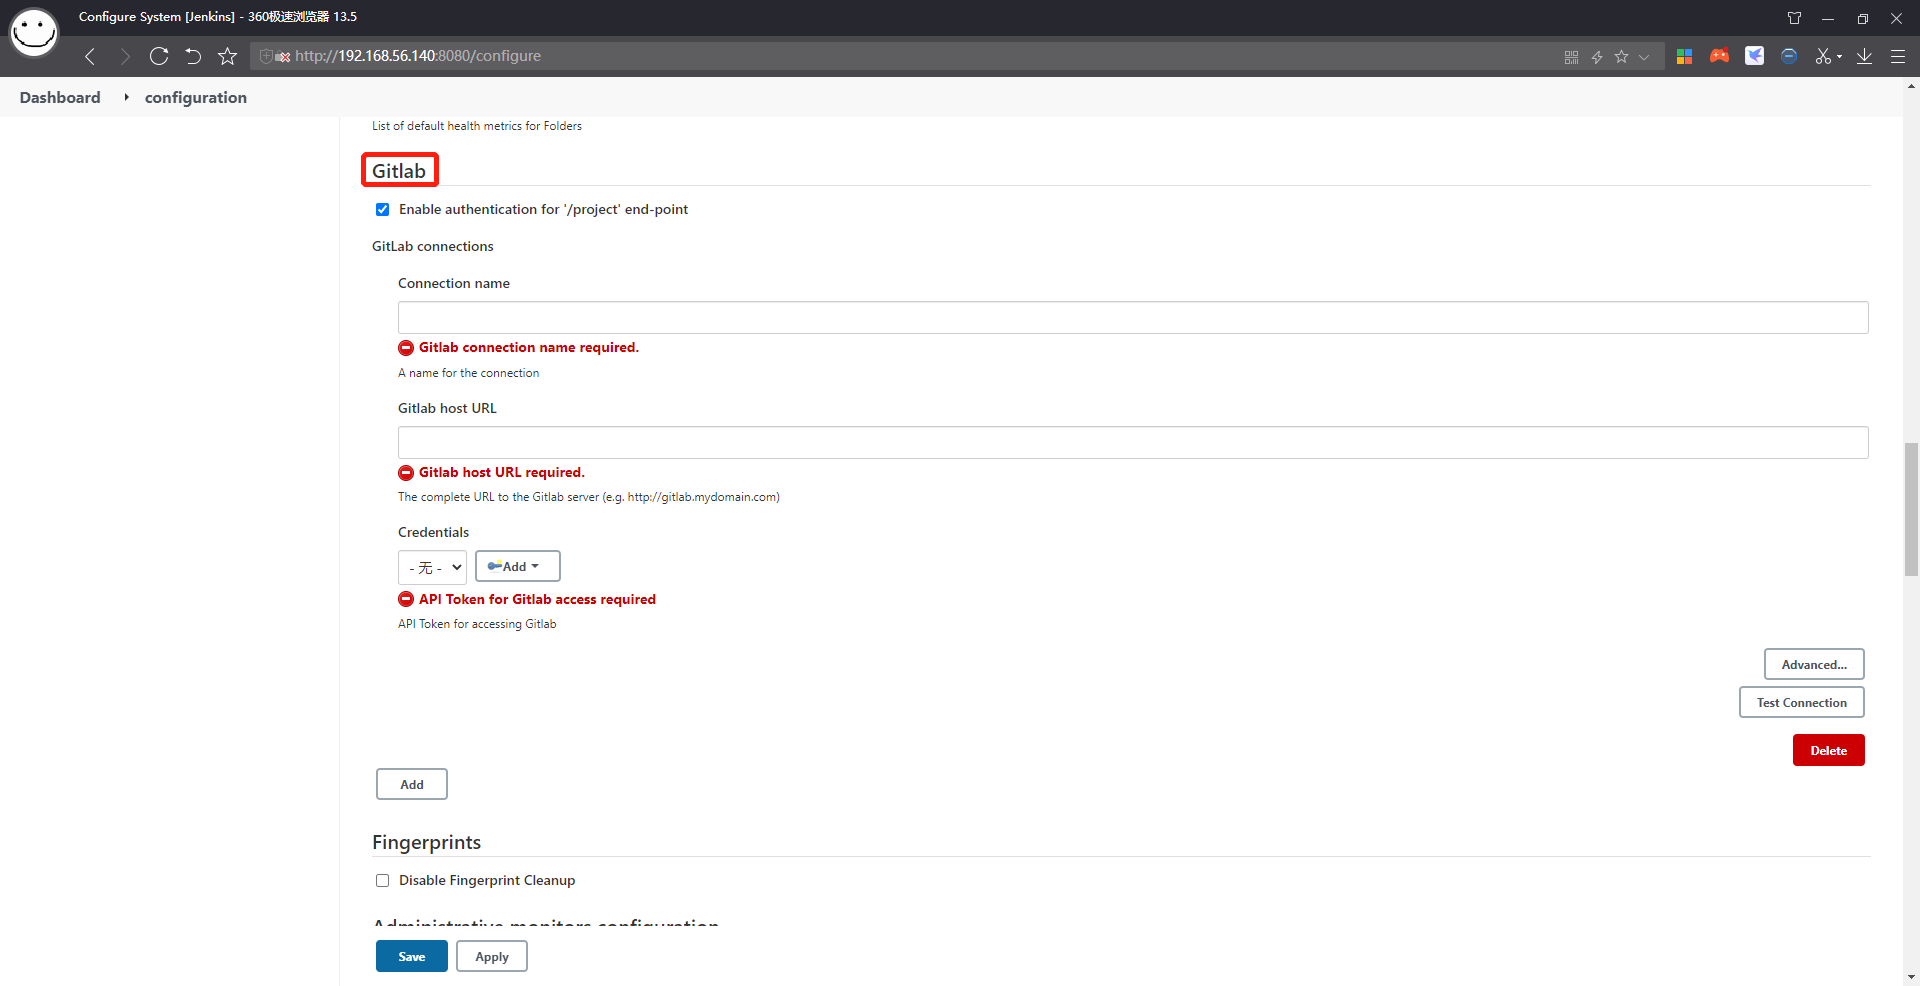Click the favorites star next to reload
The width and height of the screenshot is (1920, 986).
click(x=228, y=56)
